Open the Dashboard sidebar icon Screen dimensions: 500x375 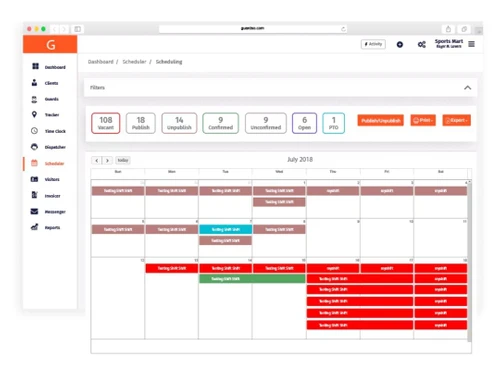[35, 66]
